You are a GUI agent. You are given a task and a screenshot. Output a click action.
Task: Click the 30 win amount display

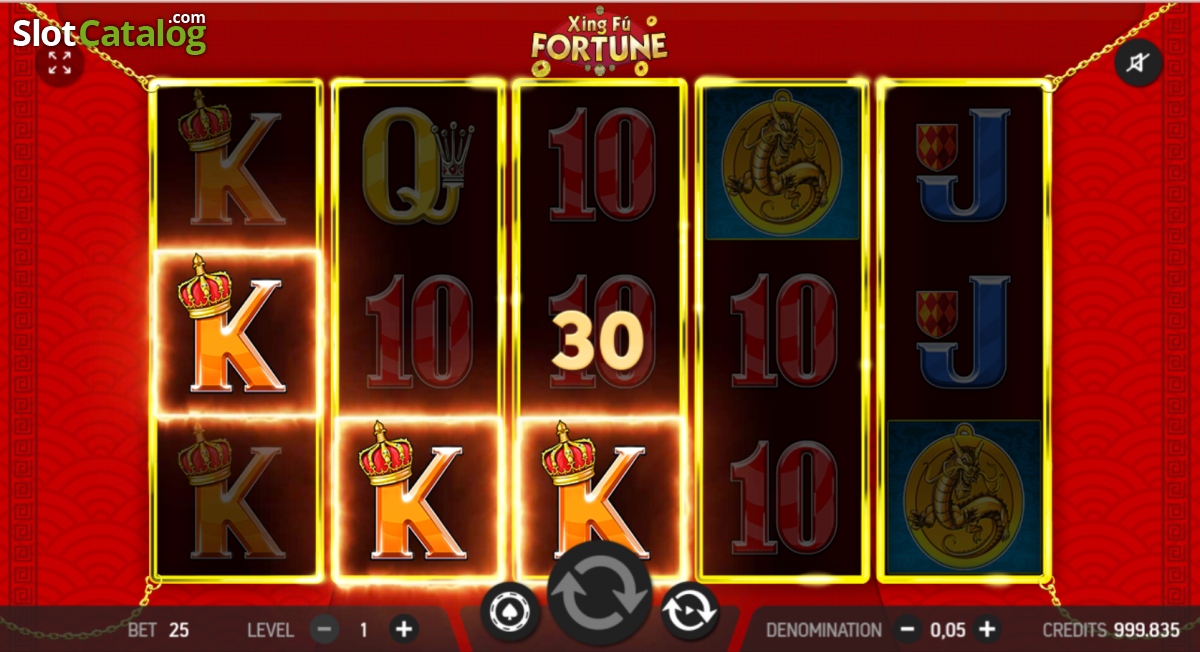pyautogui.click(x=598, y=342)
